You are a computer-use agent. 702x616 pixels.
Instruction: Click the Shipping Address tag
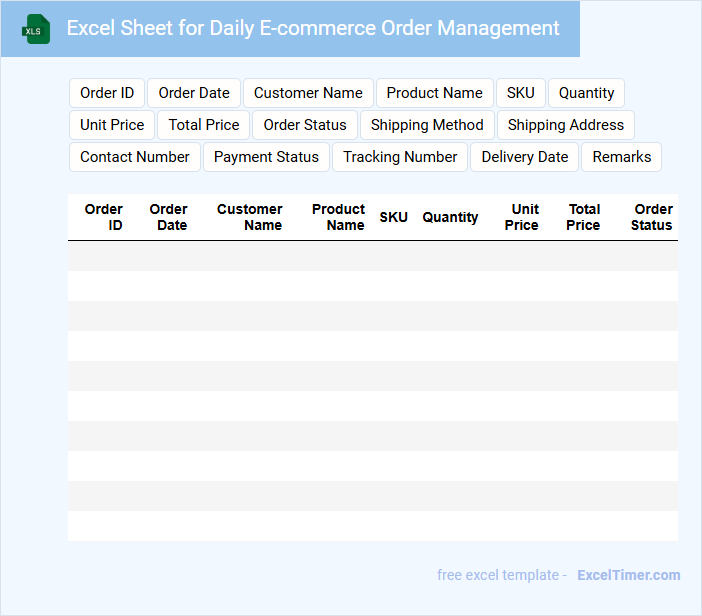click(x=565, y=125)
